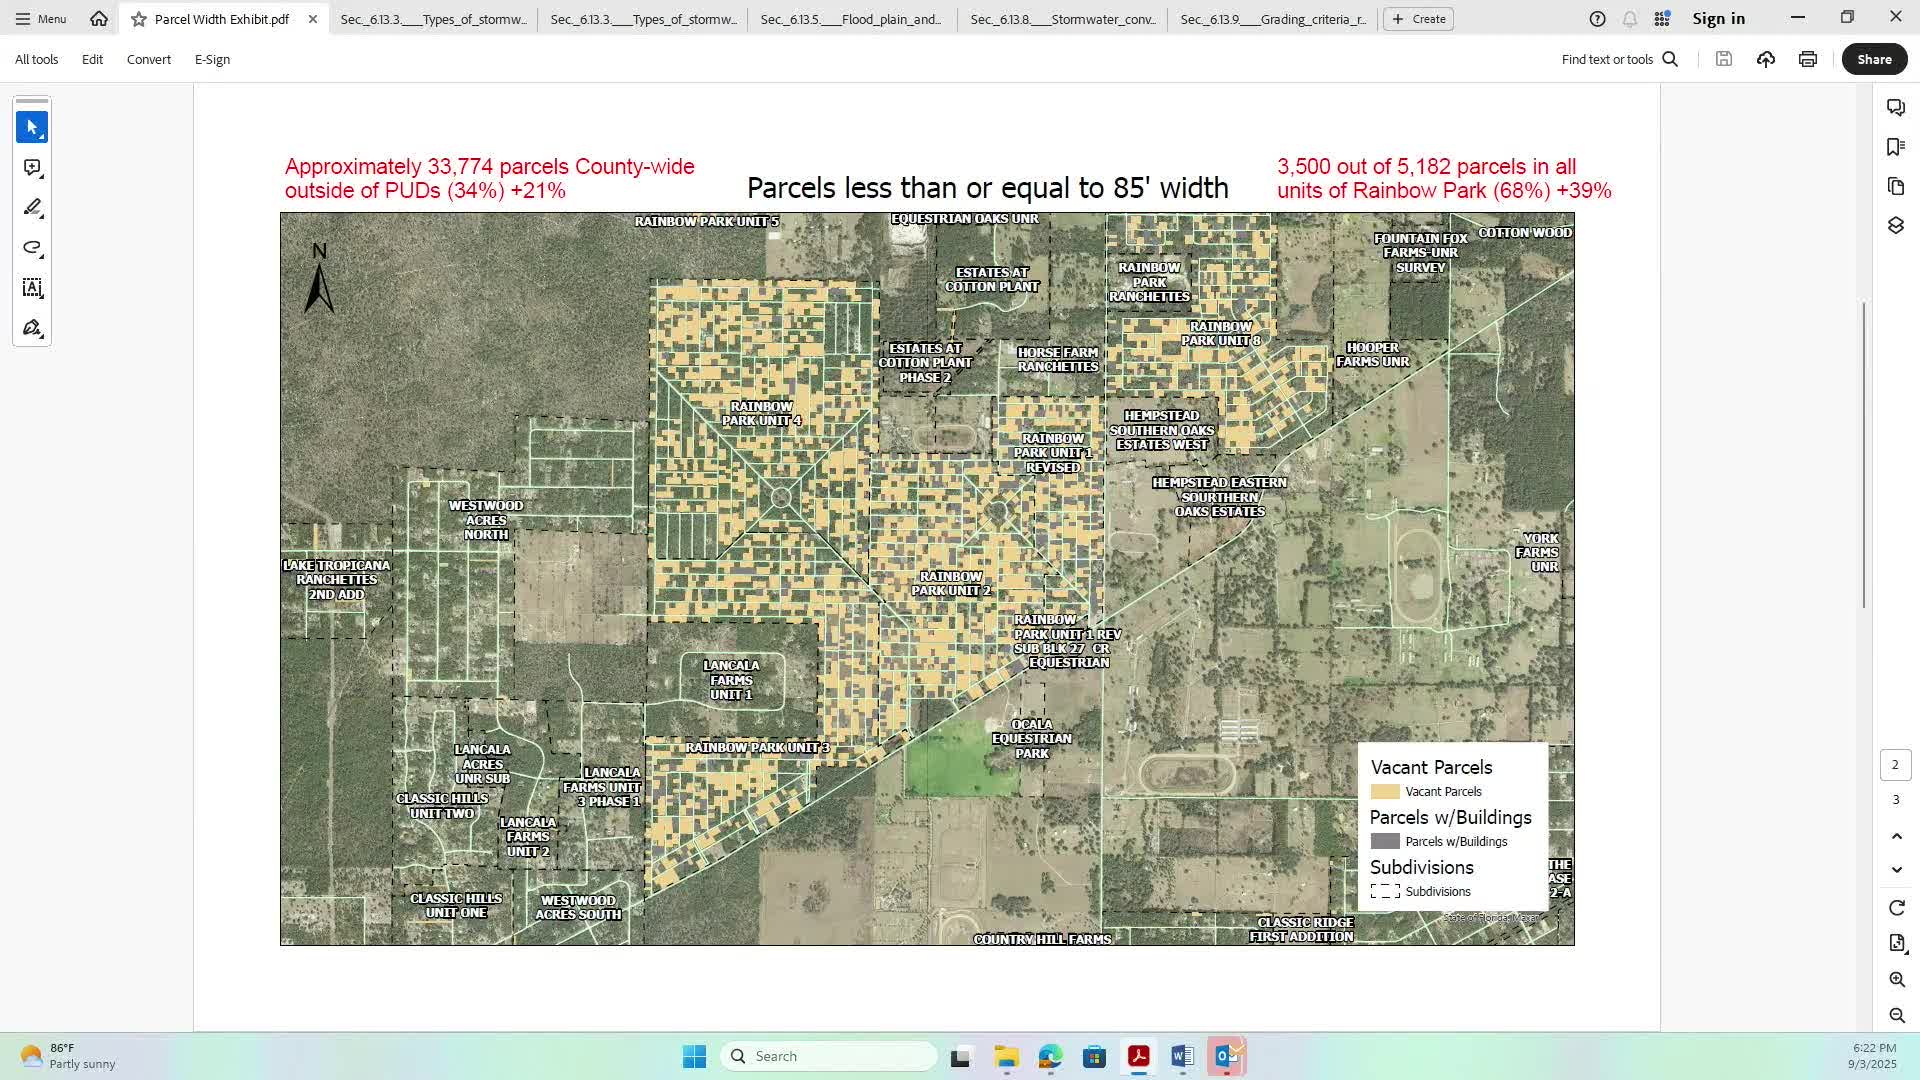Go to previous page with up chevron
The image size is (1920, 1080).
pos(1896,836)
